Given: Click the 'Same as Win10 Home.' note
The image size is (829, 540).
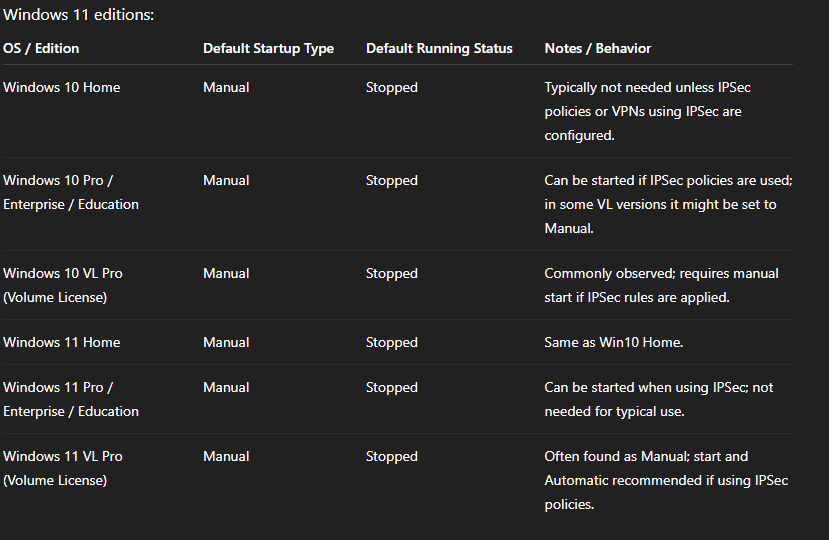Looking at the screenshot, I should 611,342.
